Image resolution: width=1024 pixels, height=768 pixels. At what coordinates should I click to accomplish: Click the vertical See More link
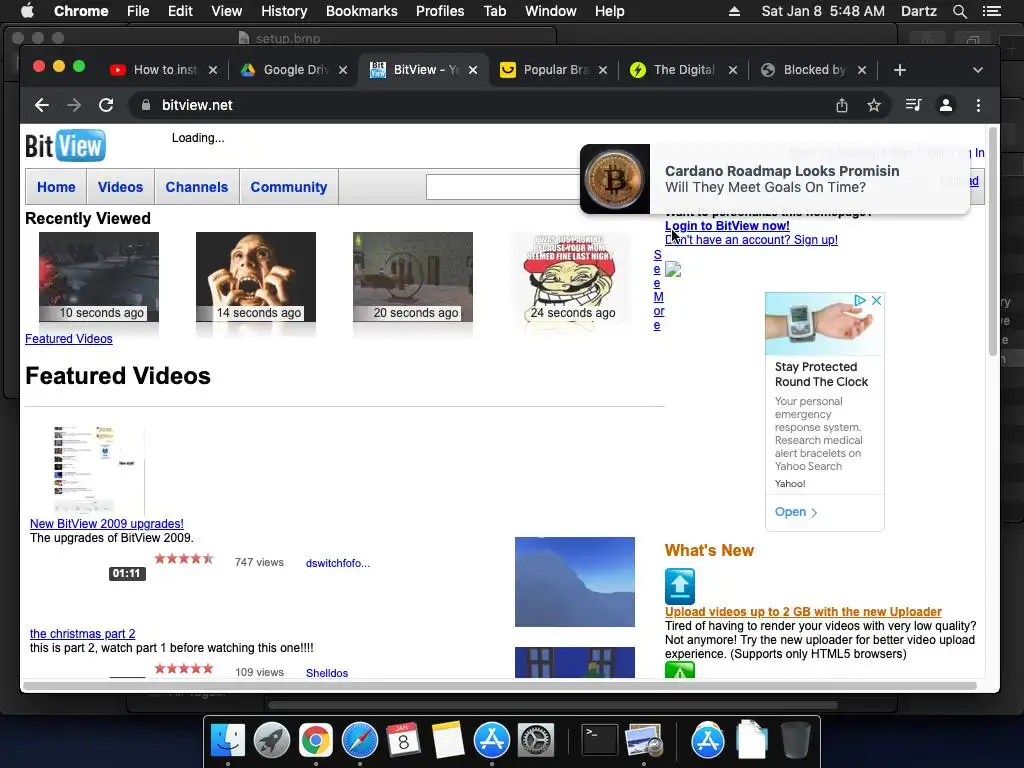click(658, 290)
